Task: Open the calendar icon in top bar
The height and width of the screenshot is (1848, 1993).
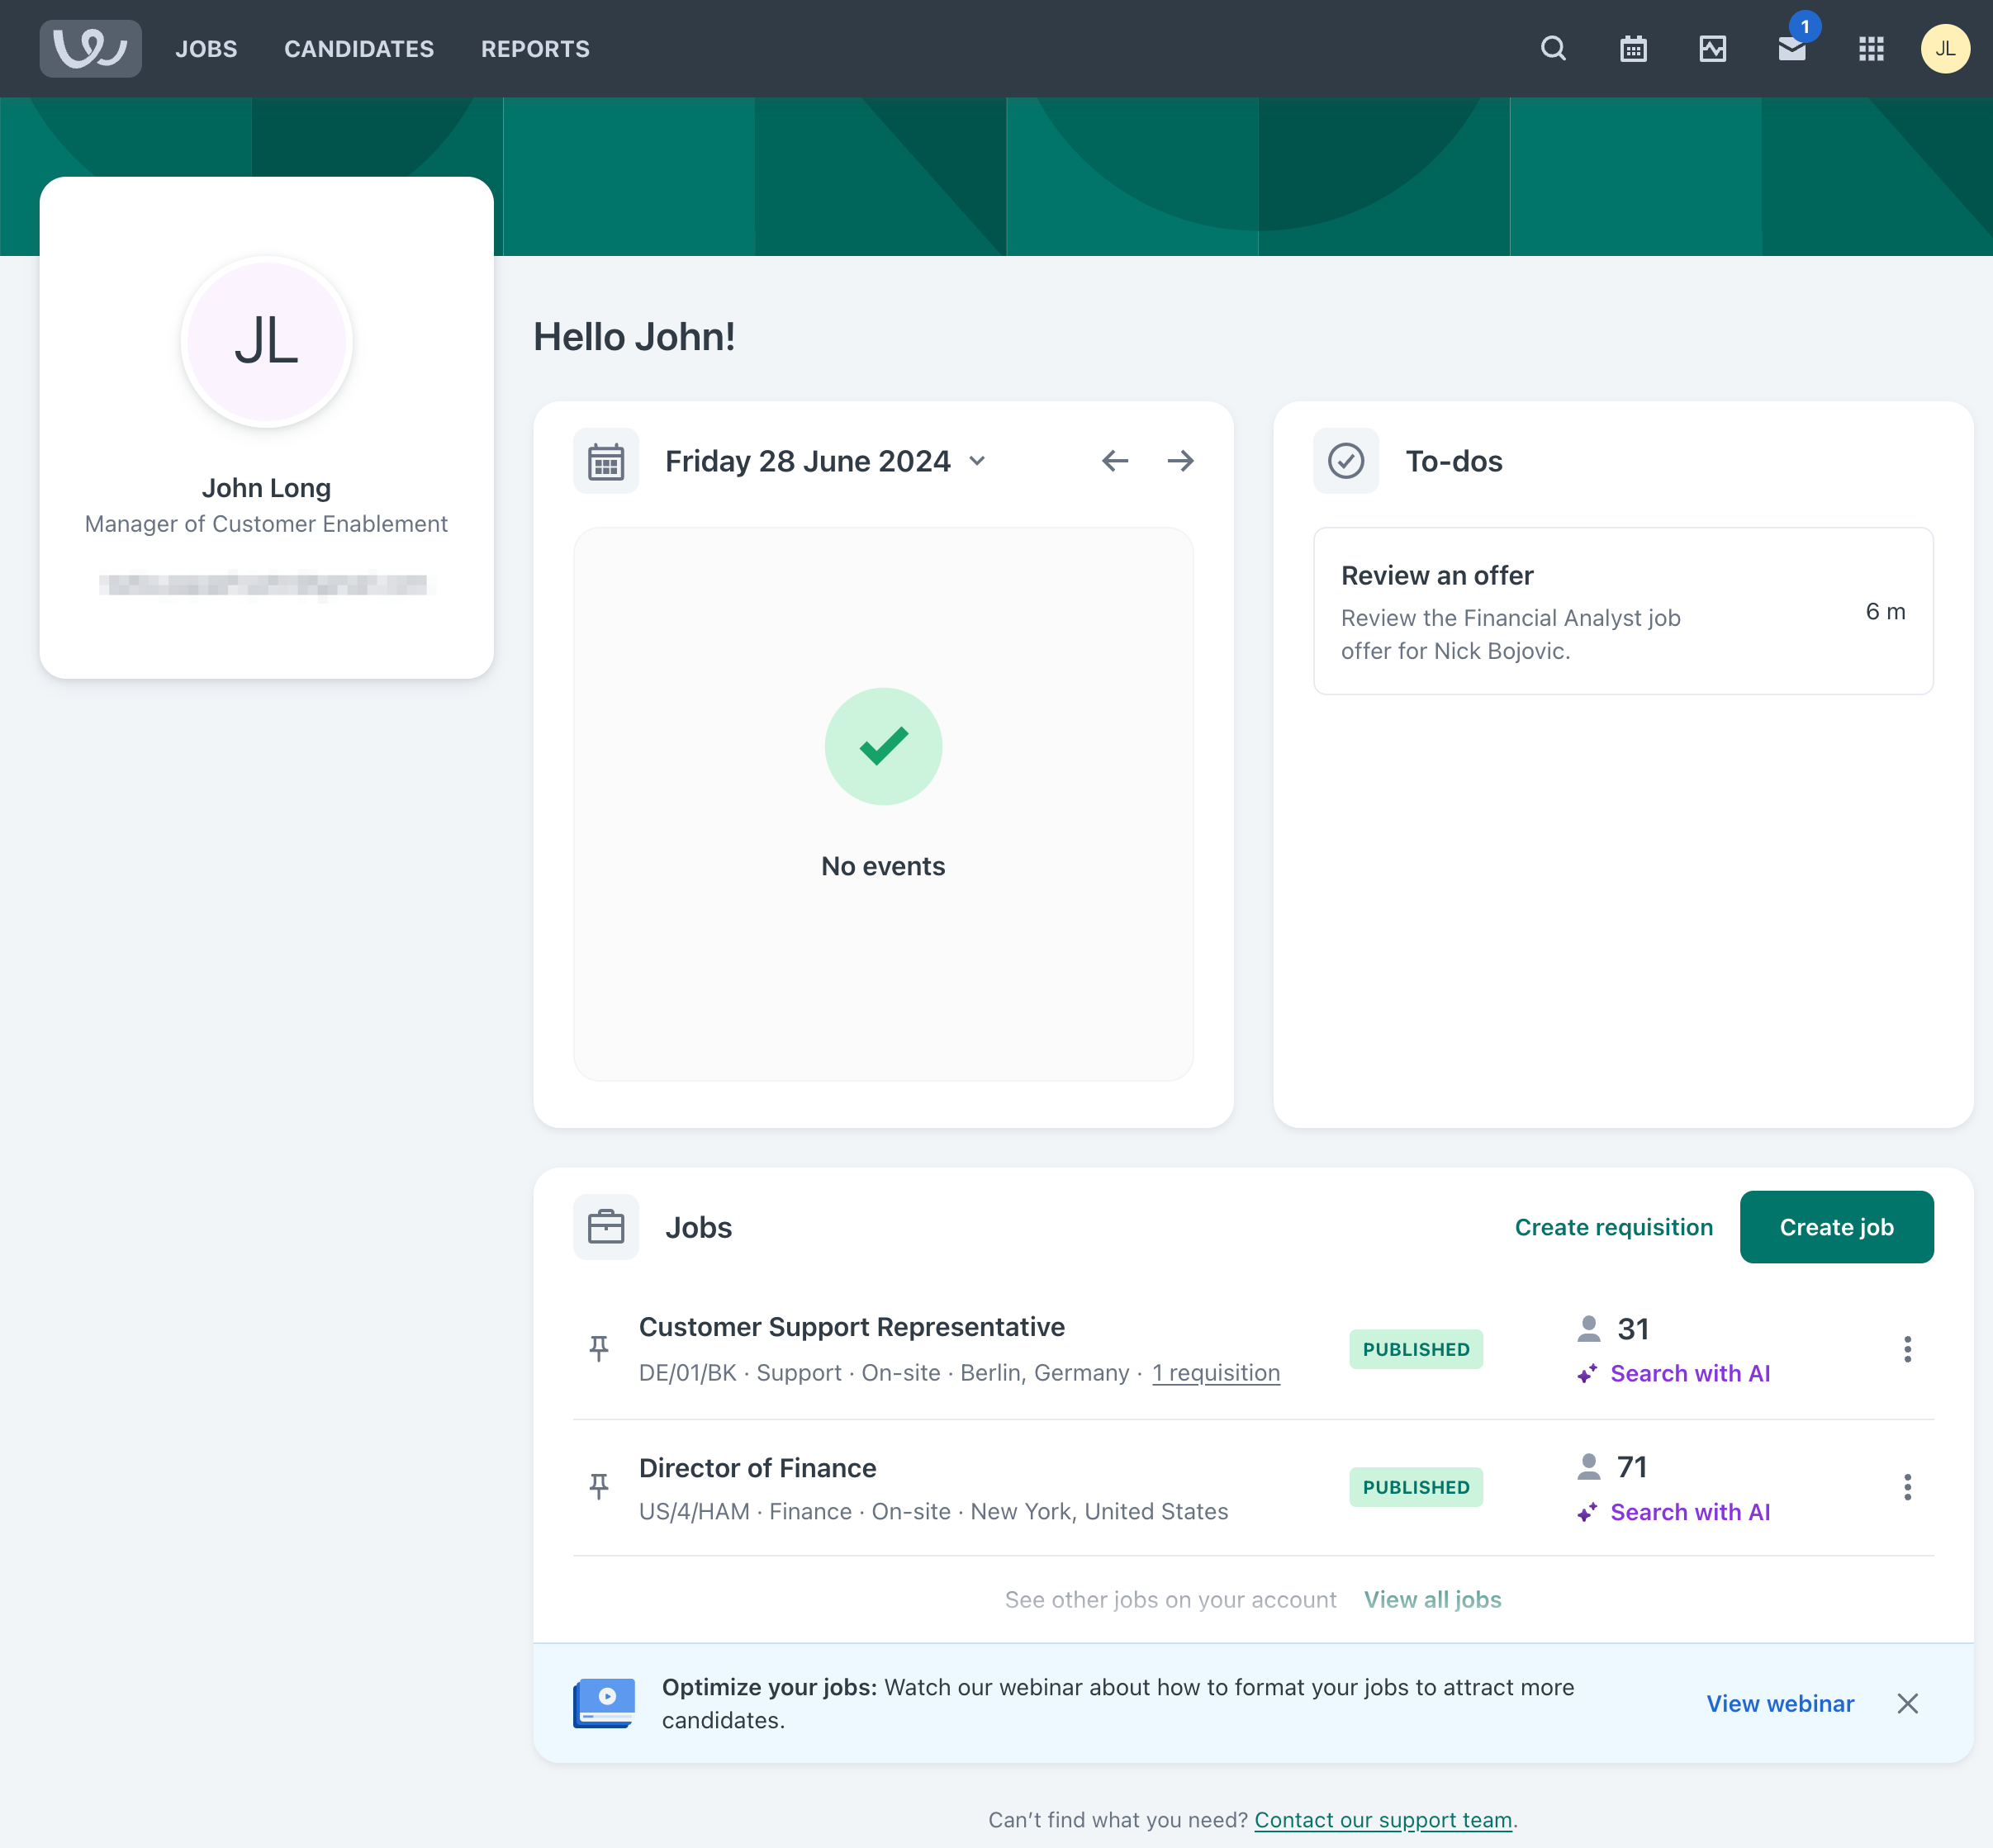Action: click(1633, 48)
